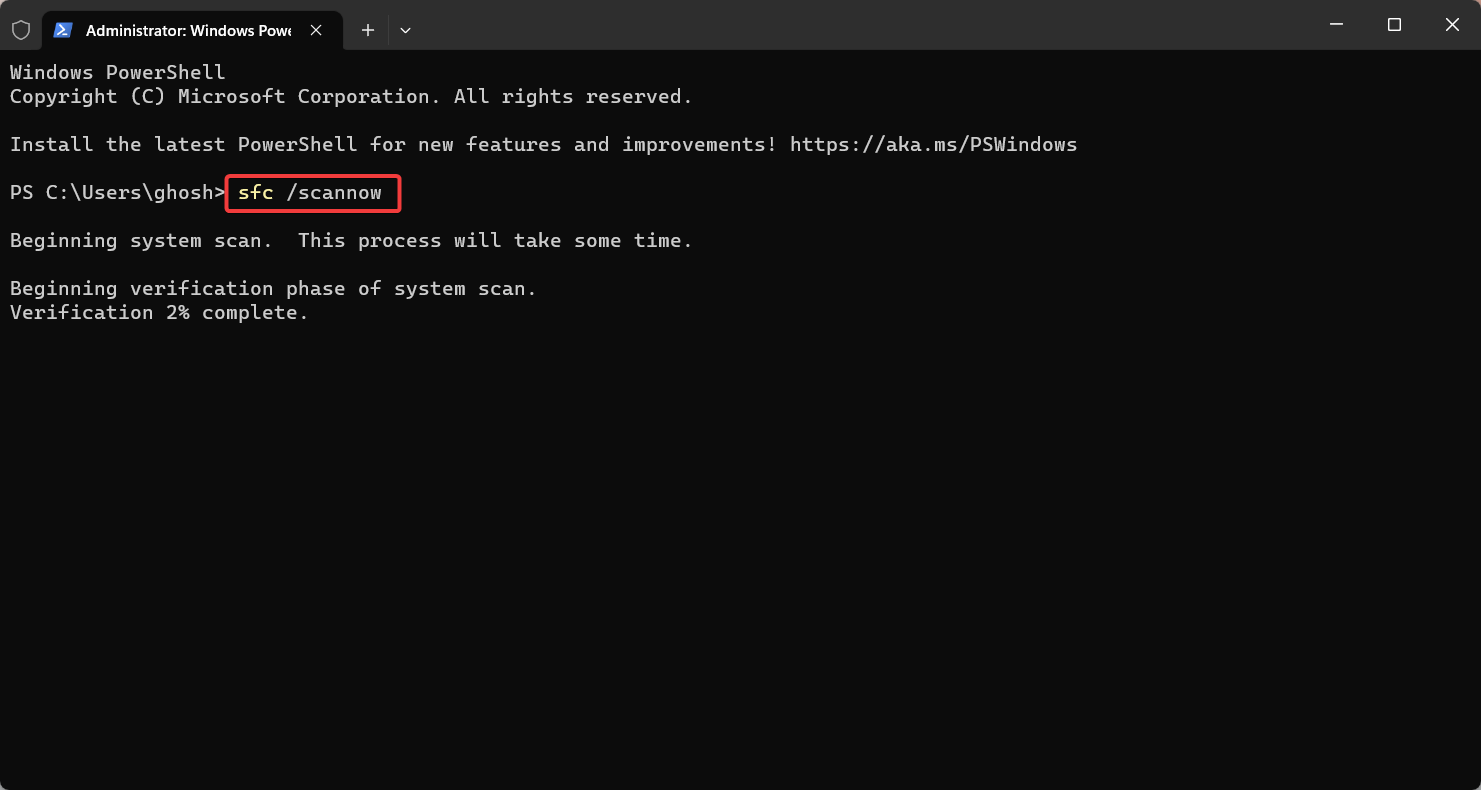Open a new tab with plus button

coord(368,30)
